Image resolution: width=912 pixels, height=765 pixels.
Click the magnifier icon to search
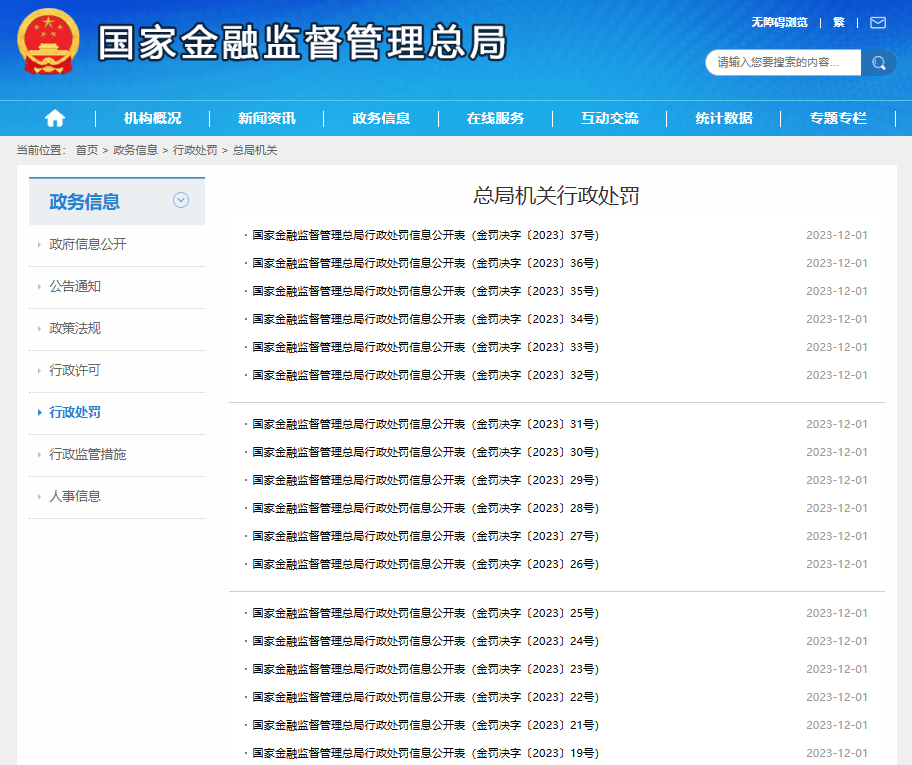879,62
